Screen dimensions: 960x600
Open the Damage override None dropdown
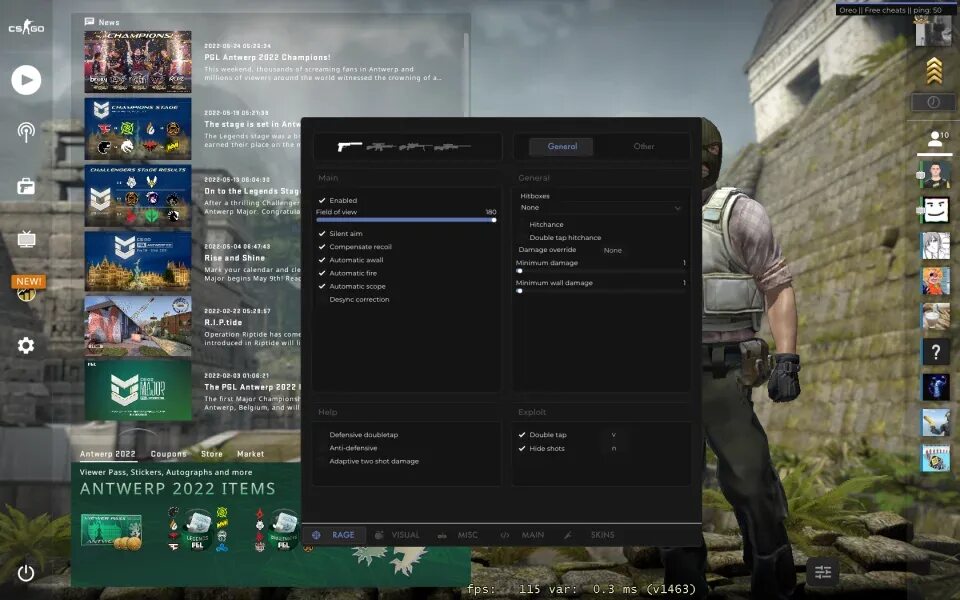point(613,250)
